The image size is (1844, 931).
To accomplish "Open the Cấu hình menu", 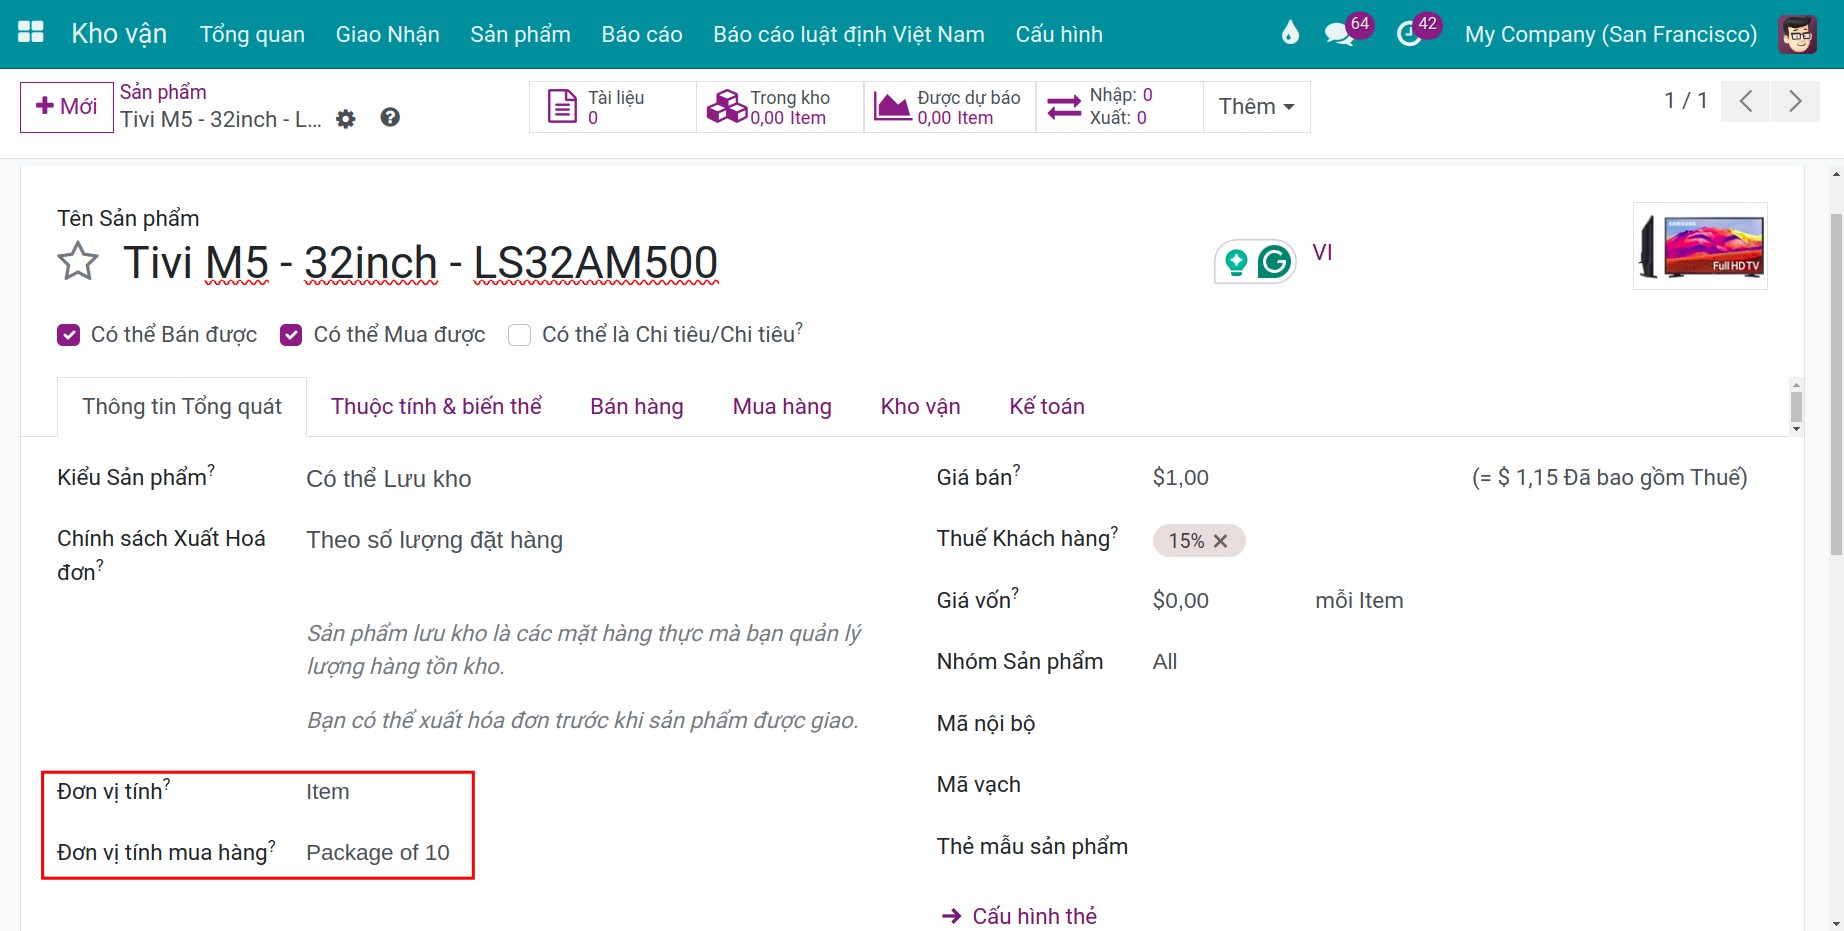I will pos(1059,34).
